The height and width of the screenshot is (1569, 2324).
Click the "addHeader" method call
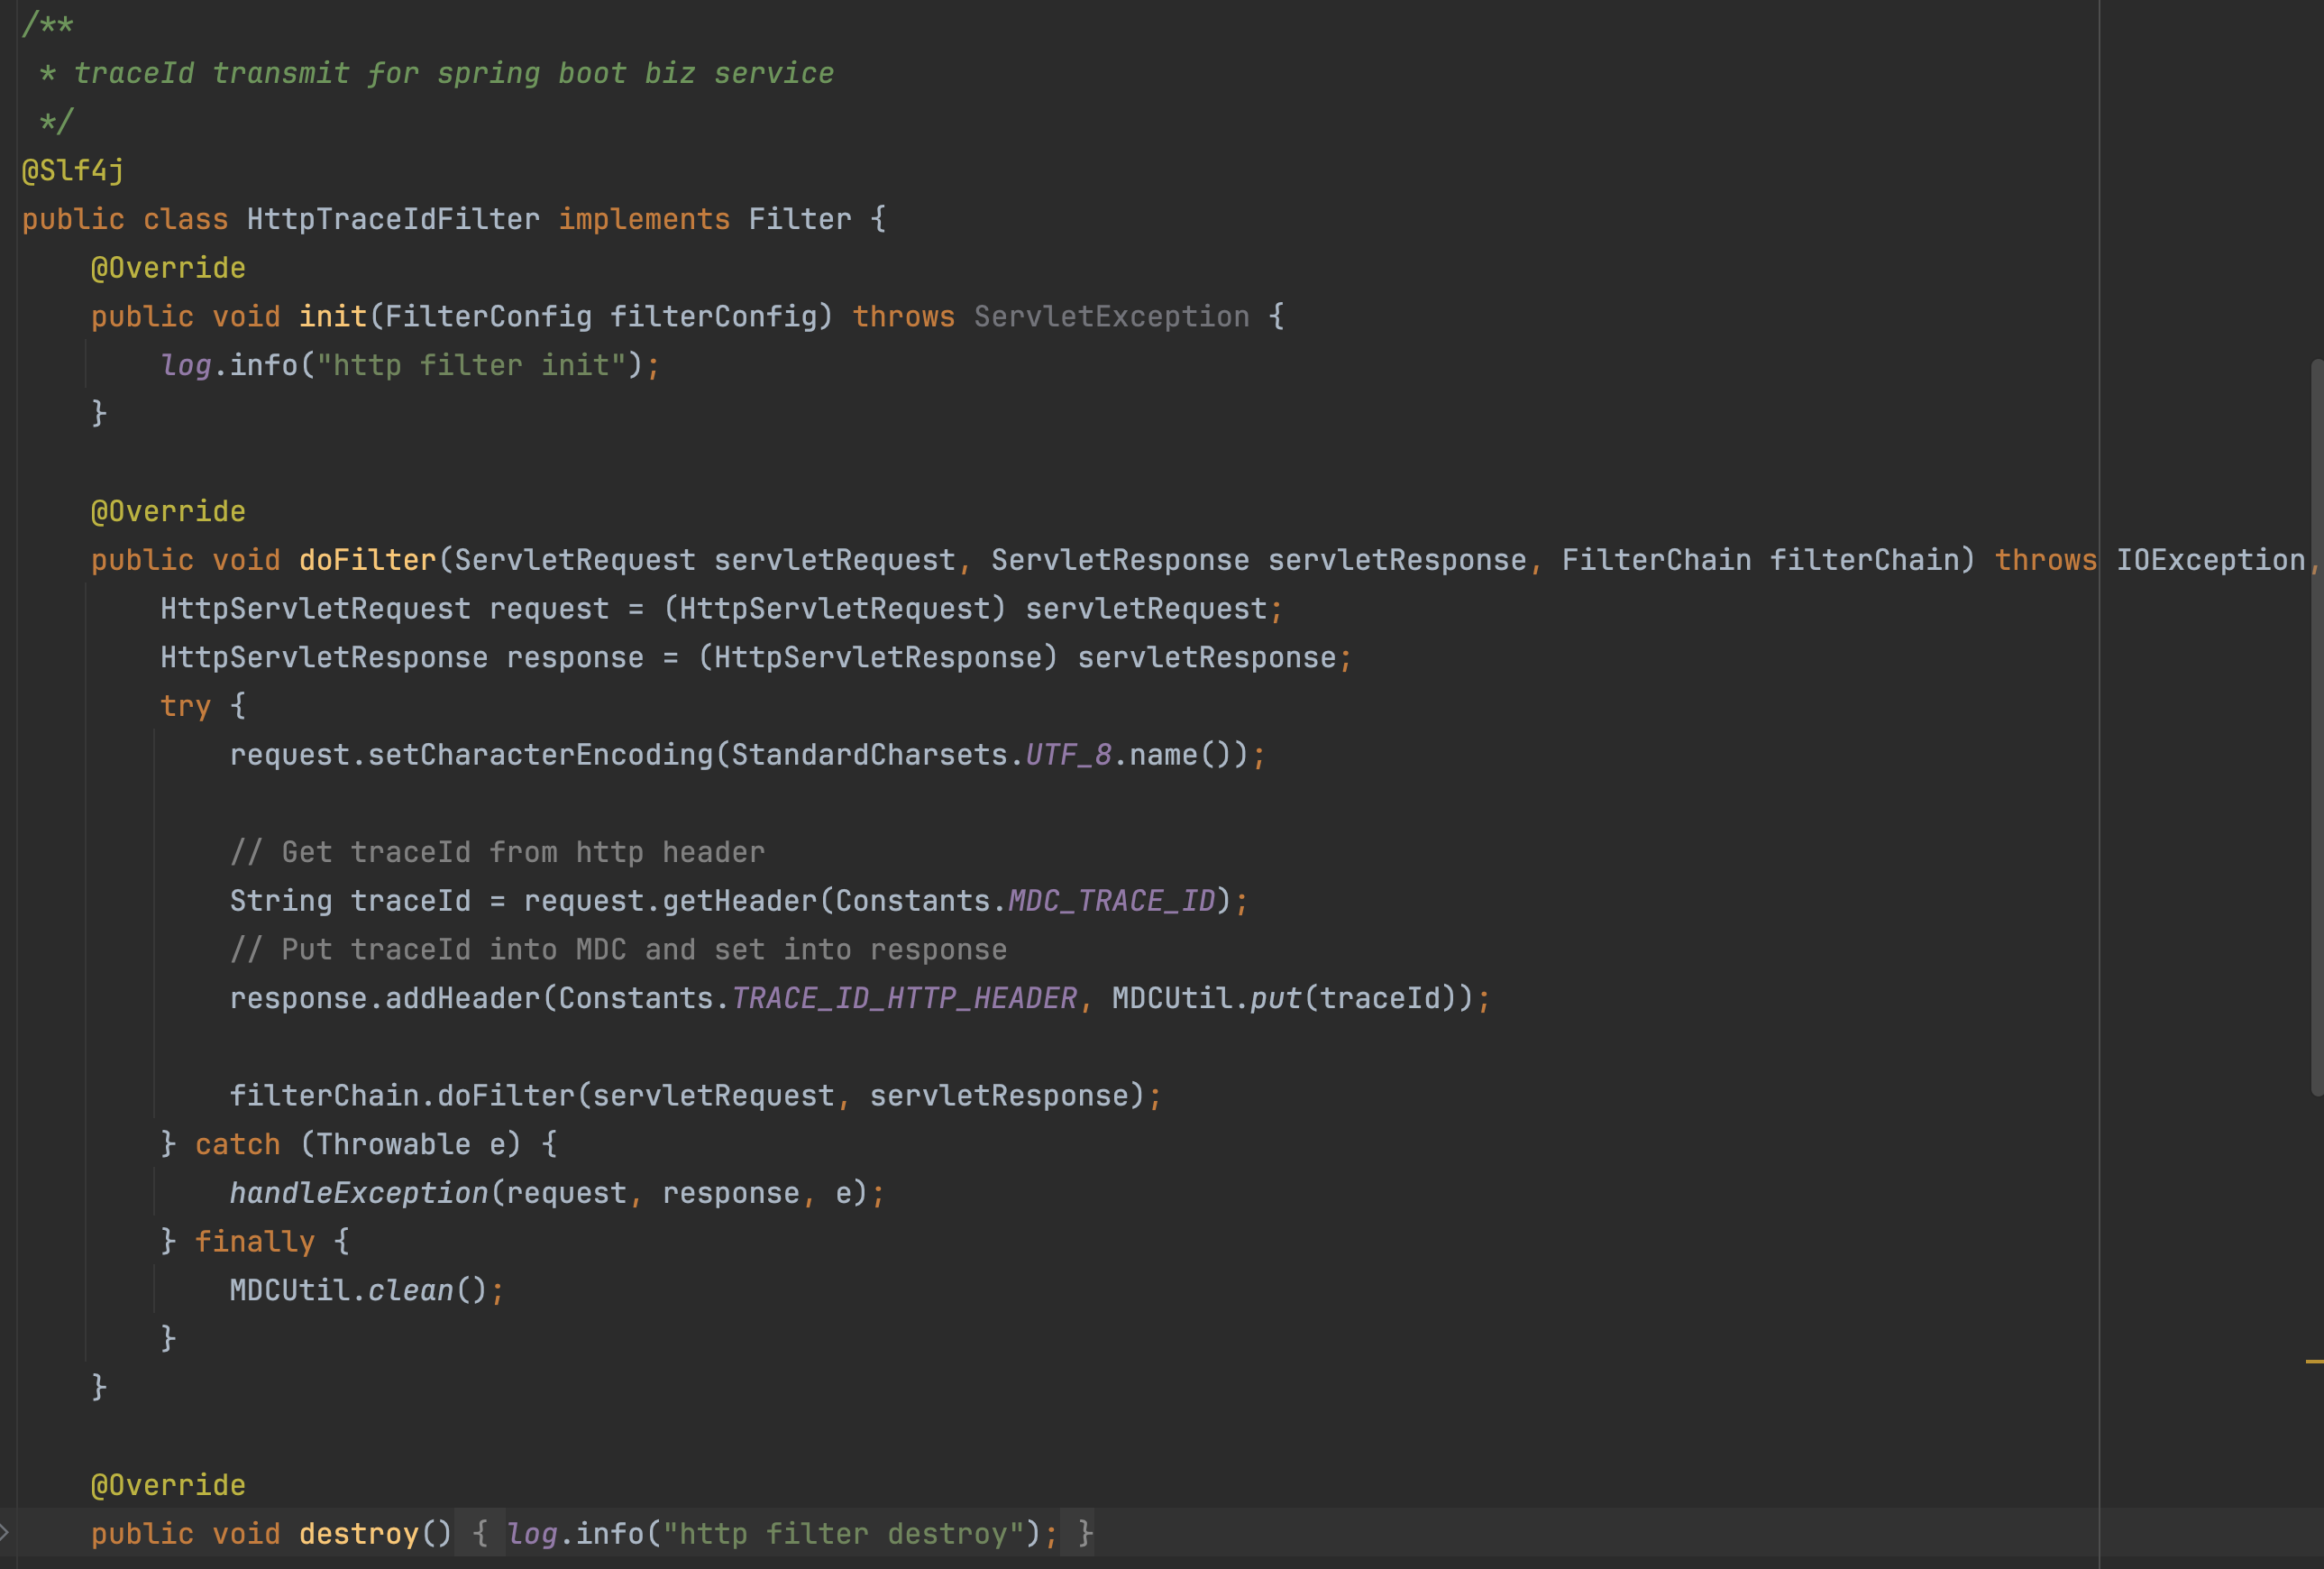point(462,998)
